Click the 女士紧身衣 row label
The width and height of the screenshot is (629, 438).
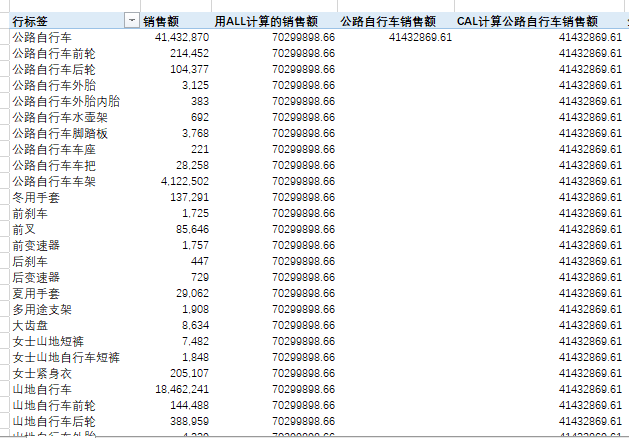click(x=42, y=373)
